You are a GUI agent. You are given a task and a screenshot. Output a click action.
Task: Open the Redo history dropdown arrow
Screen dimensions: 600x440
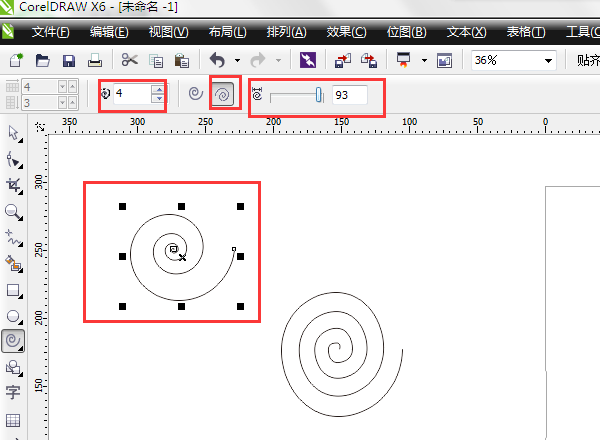[x=279, y=60]
